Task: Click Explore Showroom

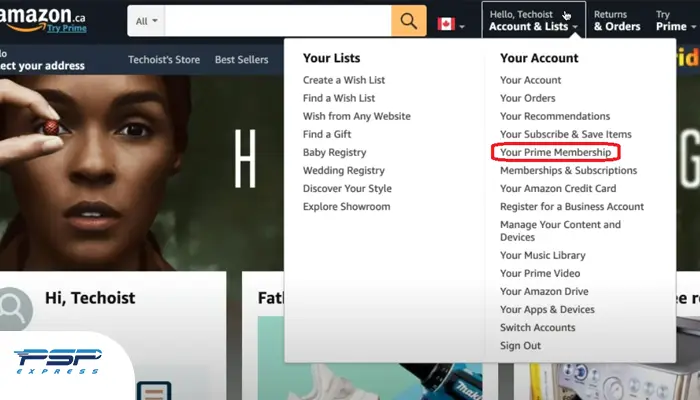Action: 346,206
